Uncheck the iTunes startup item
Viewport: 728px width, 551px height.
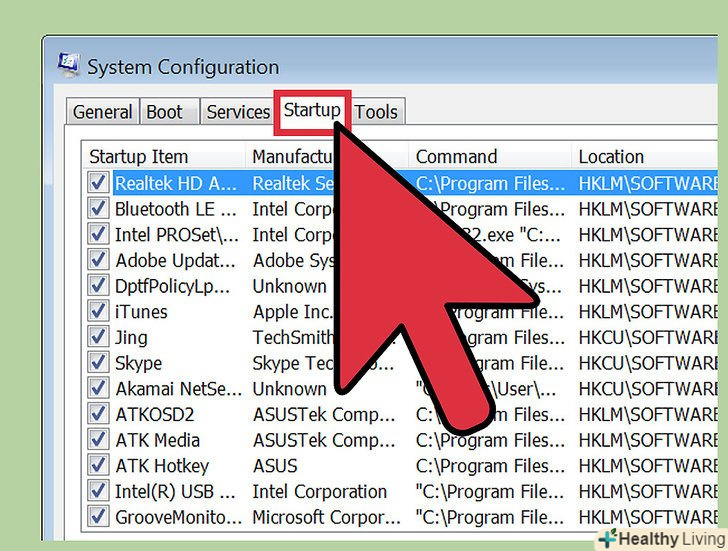(x=98, y=312)
